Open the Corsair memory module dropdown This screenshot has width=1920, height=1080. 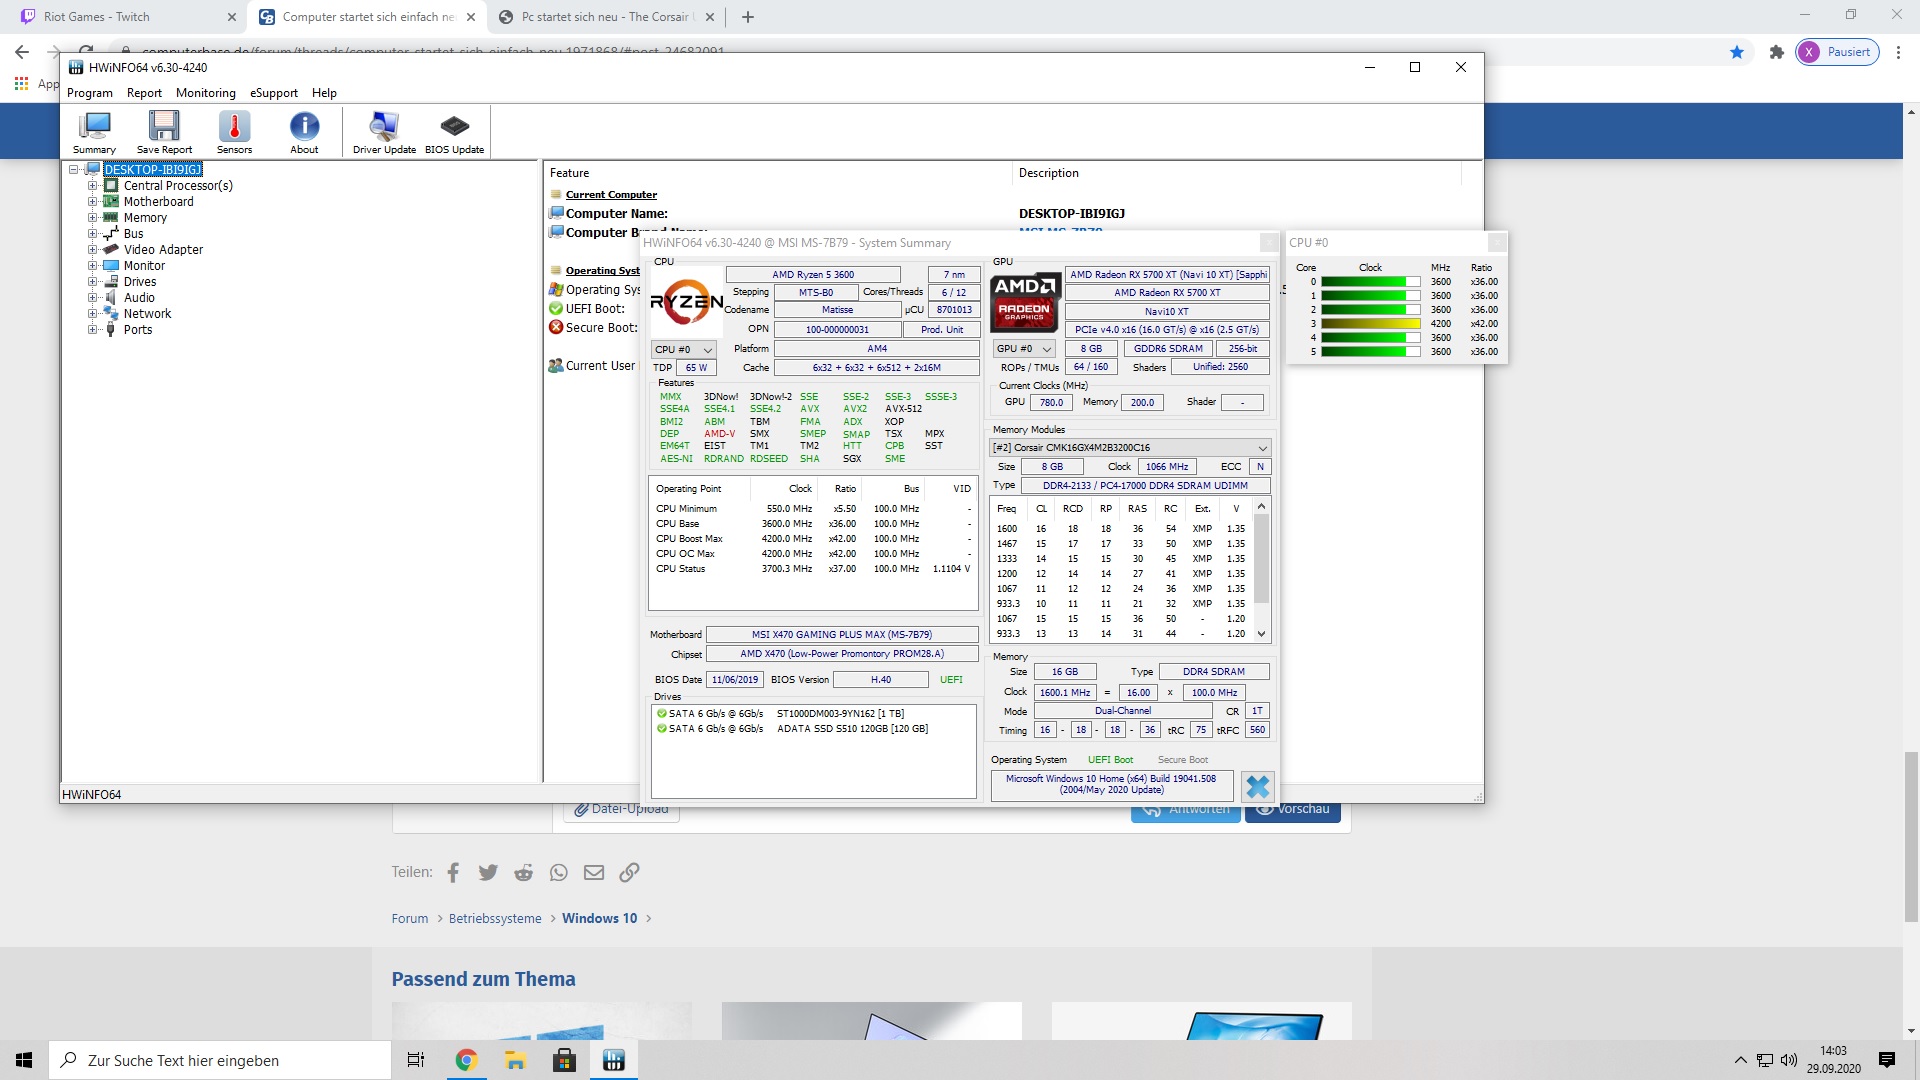tap(1130, 448)
